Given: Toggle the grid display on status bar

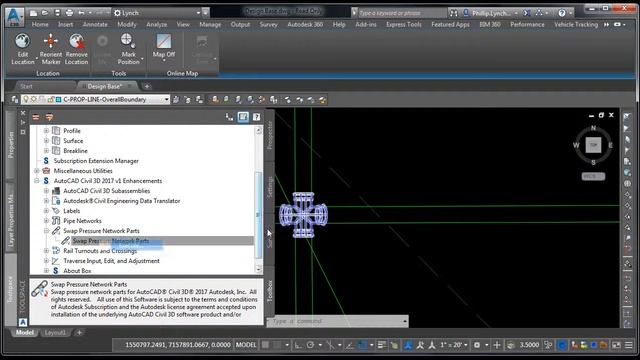Looking at the screenshot, I should pyautogui.click(x=265, y=345).
